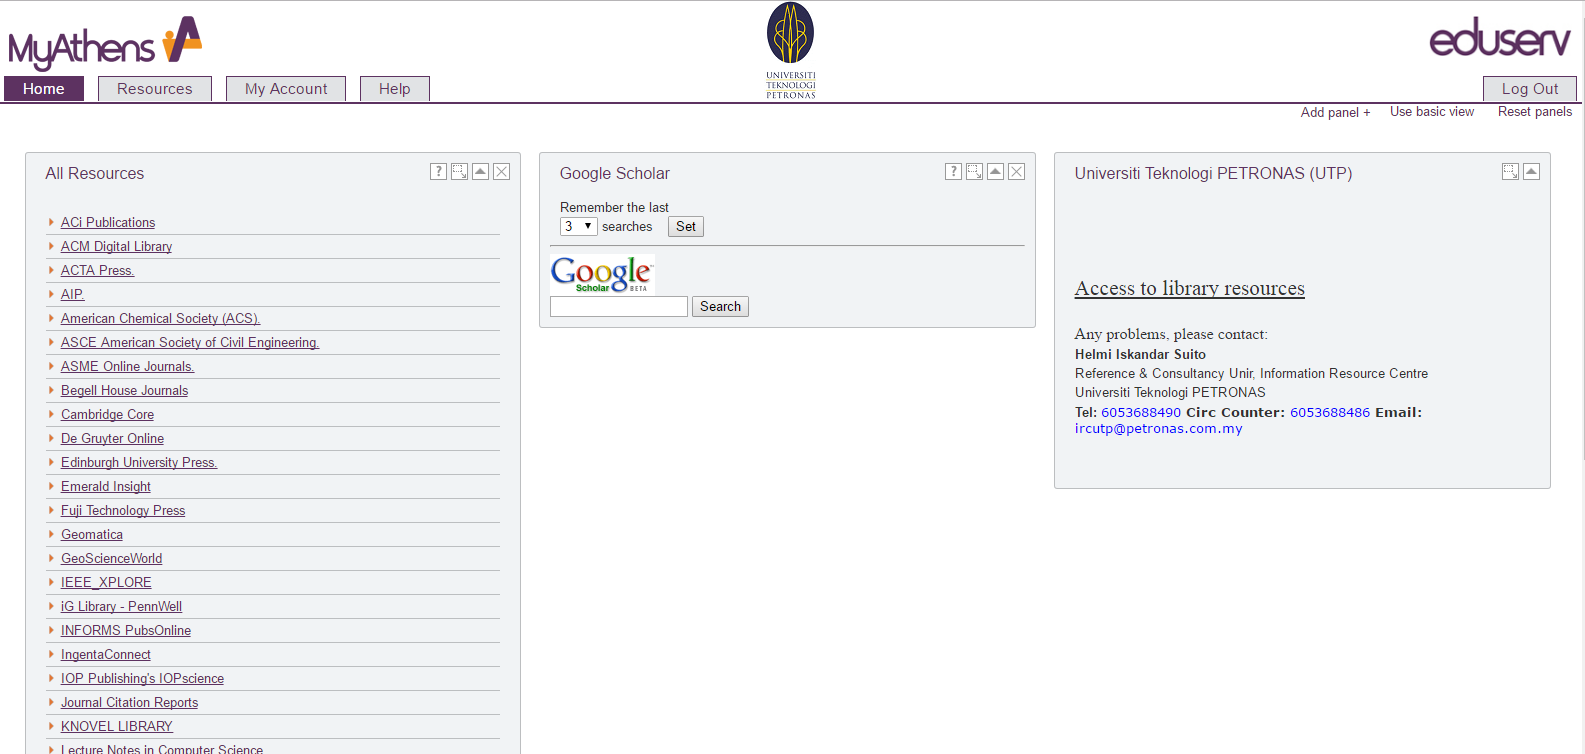
Task: Click Add panel +
Action: (1335, 112)
